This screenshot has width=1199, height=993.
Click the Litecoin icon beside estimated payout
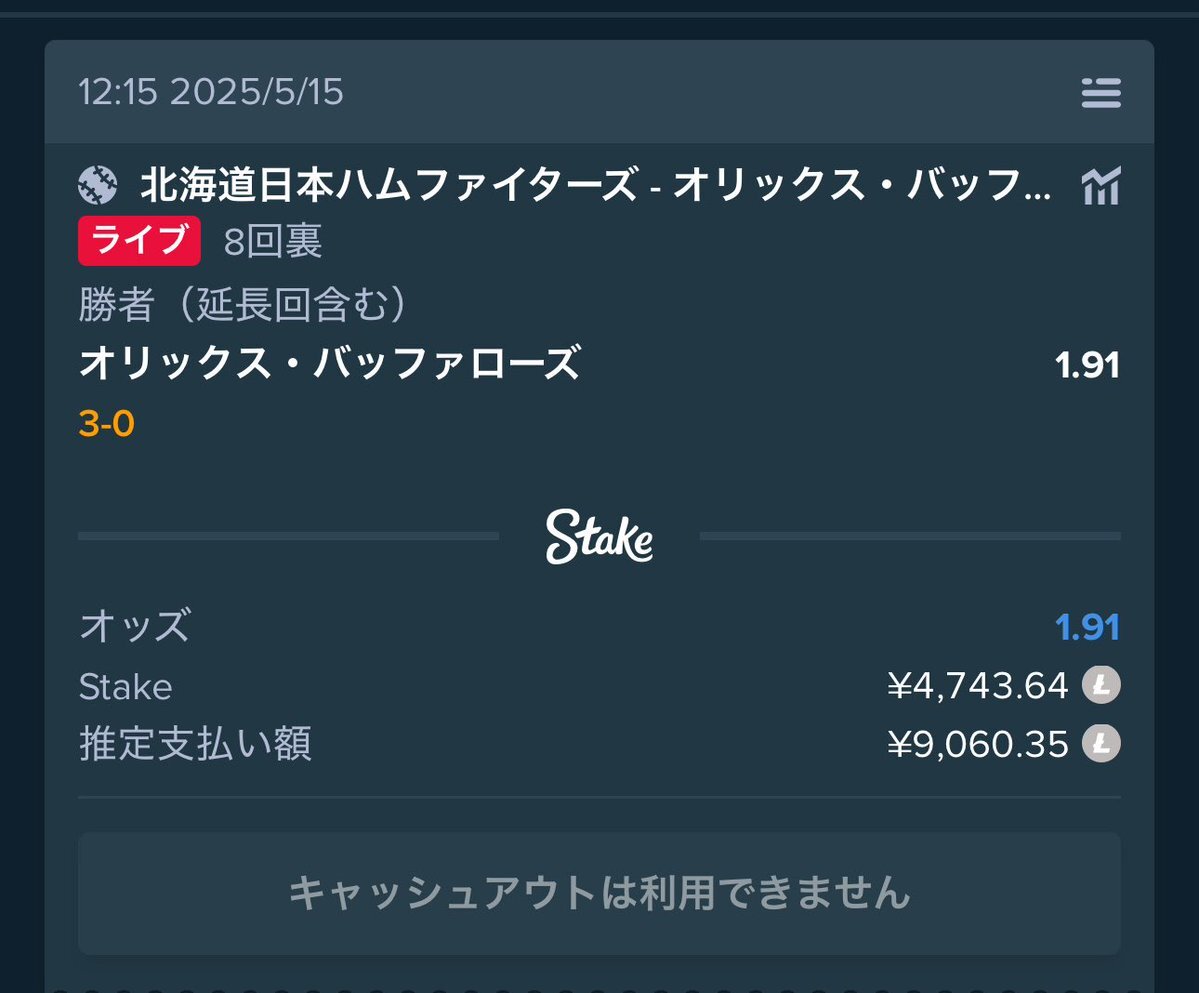(1101, 743)
